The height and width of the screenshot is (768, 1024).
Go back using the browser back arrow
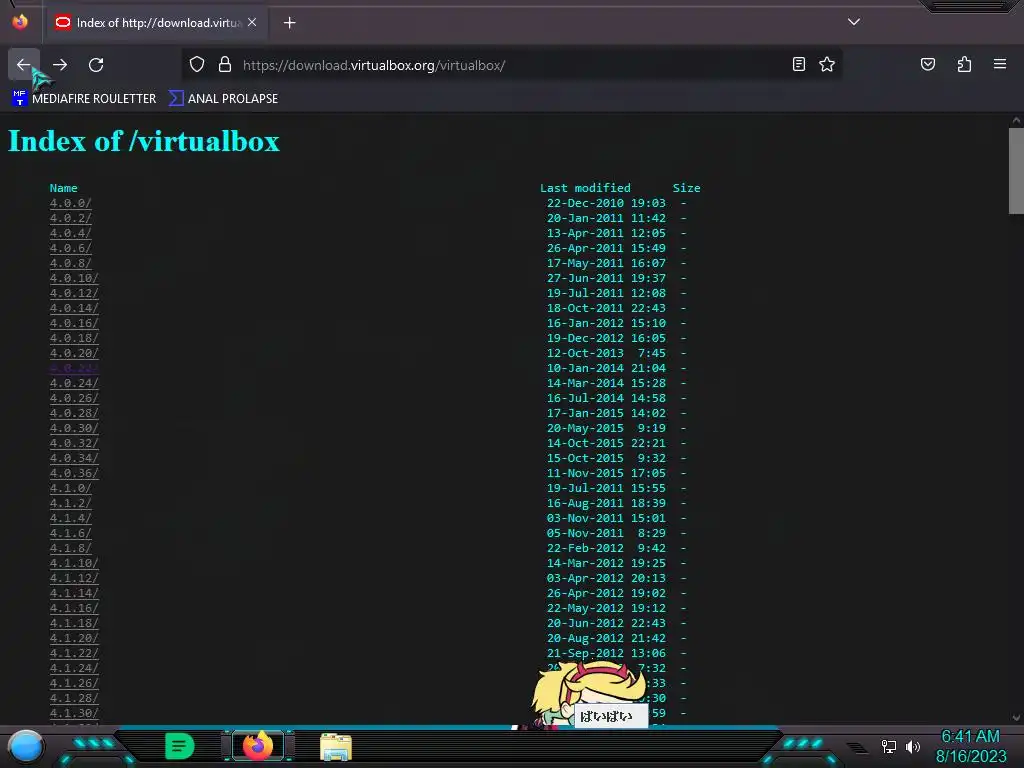click(x=24, y=65)
